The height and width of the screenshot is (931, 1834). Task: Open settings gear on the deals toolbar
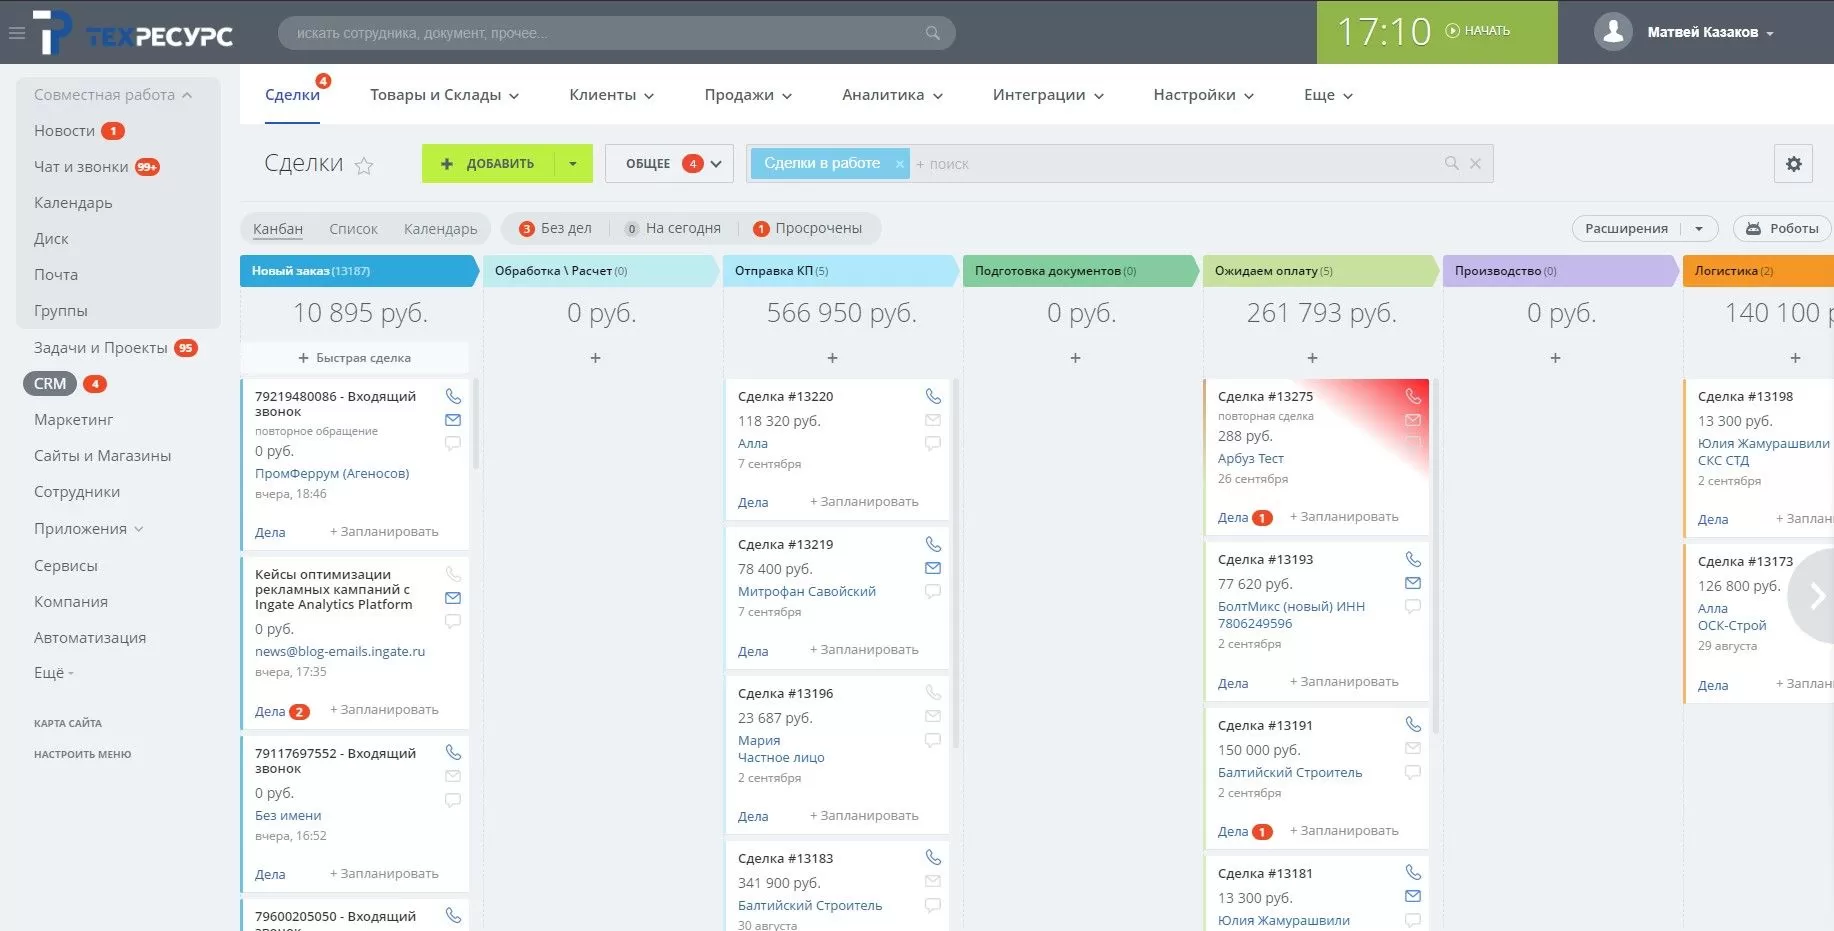1793,164
